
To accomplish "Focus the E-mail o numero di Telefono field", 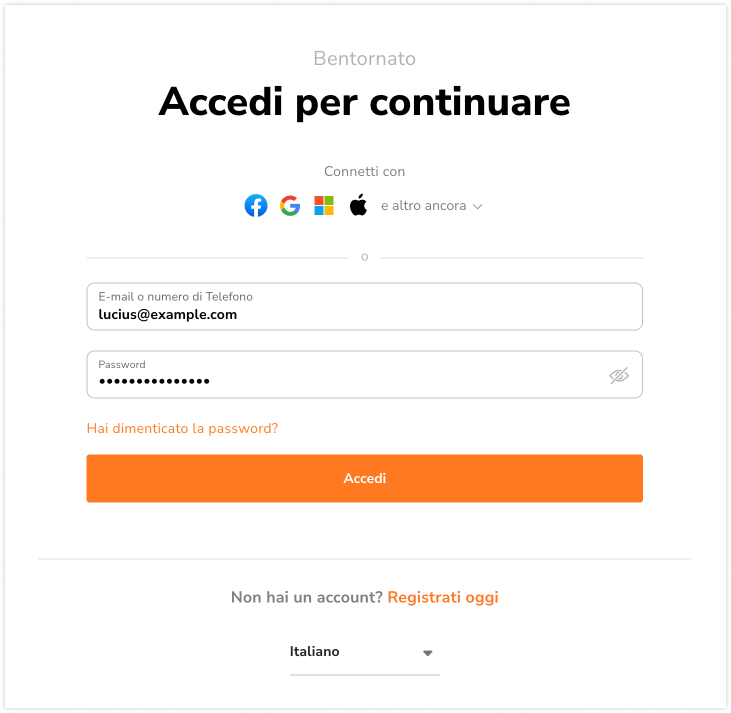I will point(364,307).
